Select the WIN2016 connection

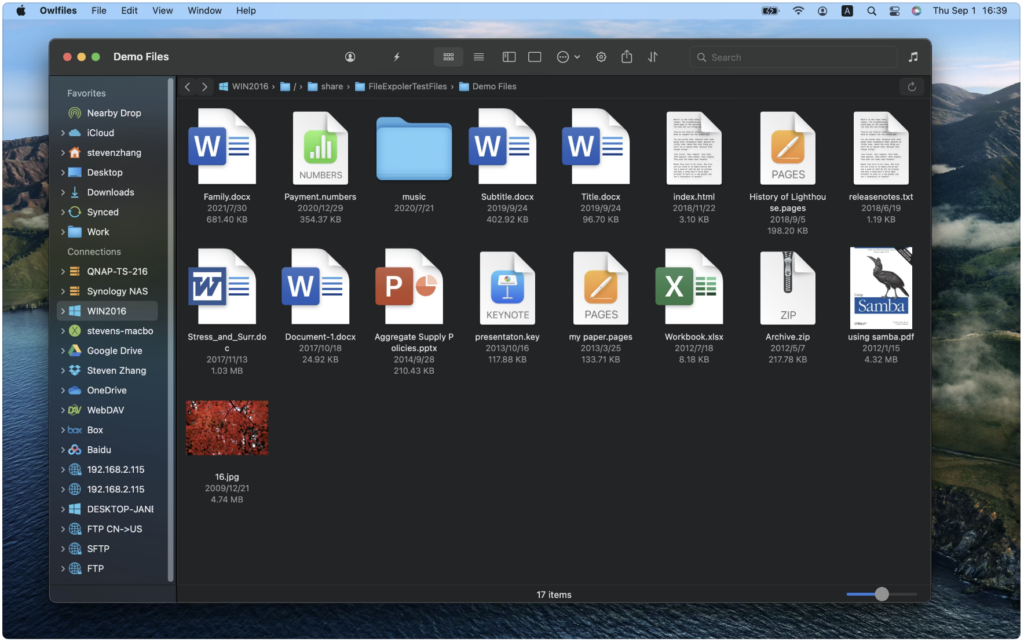point(108,311)
